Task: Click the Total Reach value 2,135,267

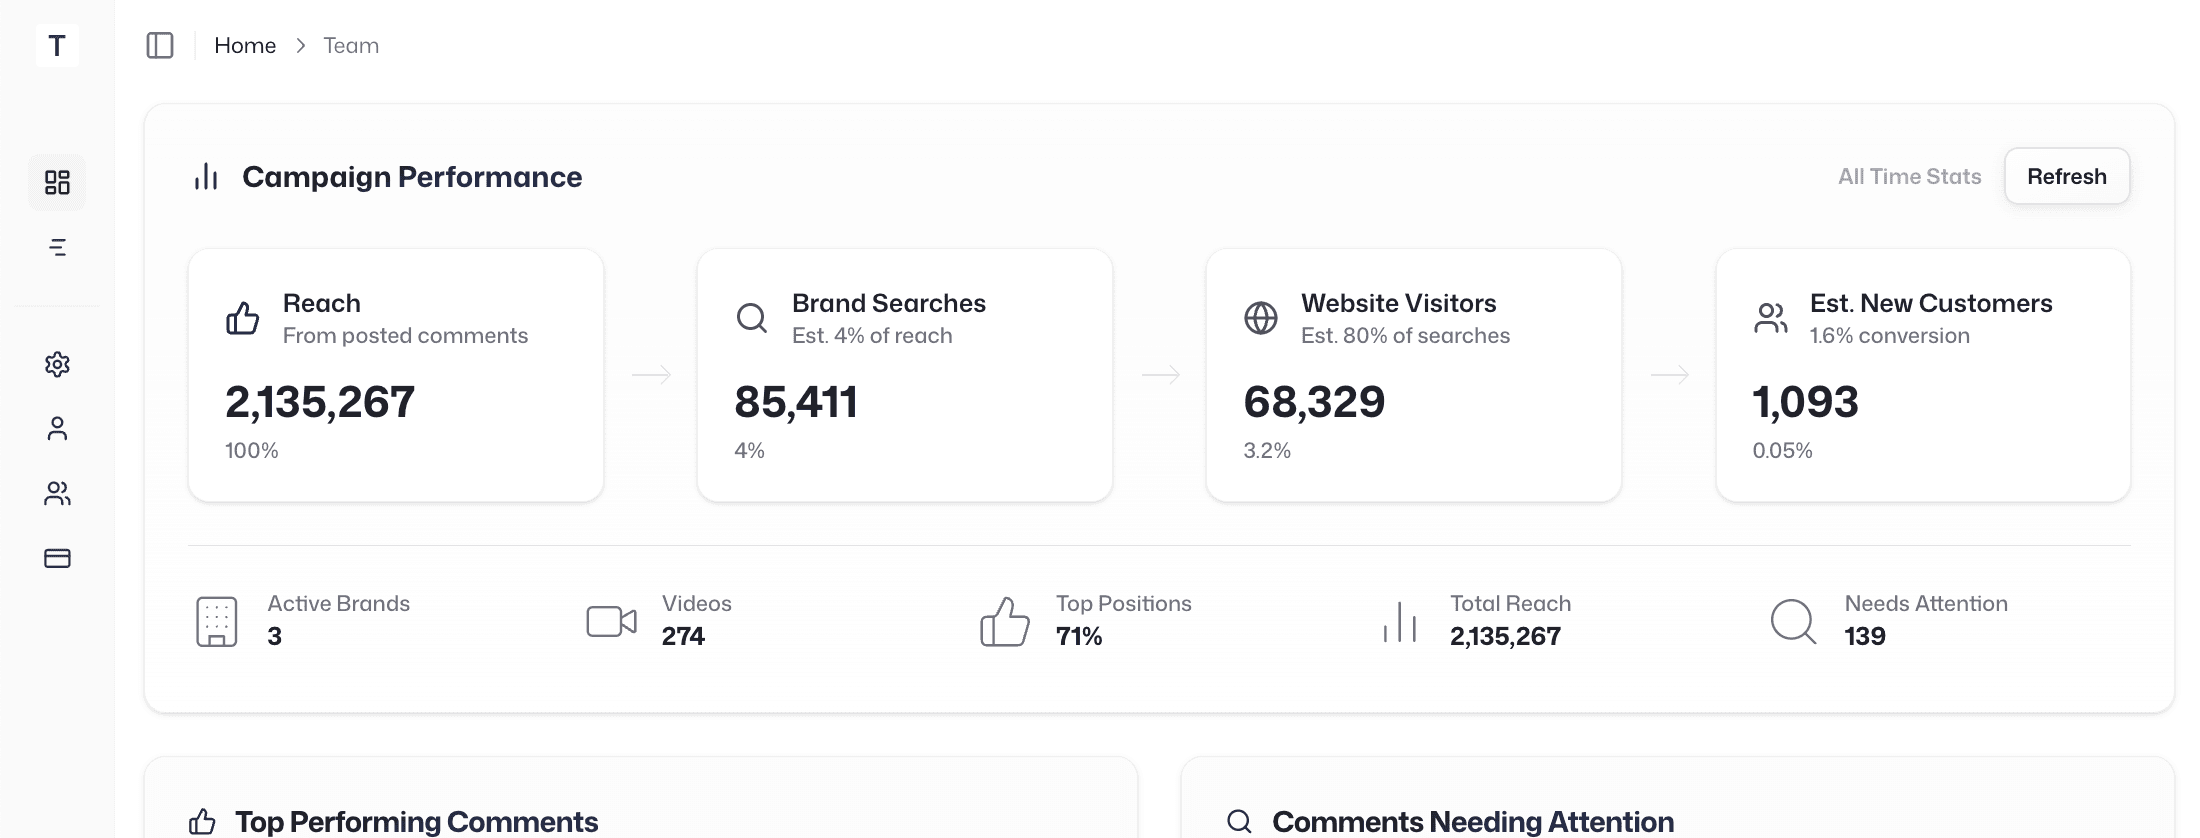Action: pyautogui.click(x=1505, y=636)
